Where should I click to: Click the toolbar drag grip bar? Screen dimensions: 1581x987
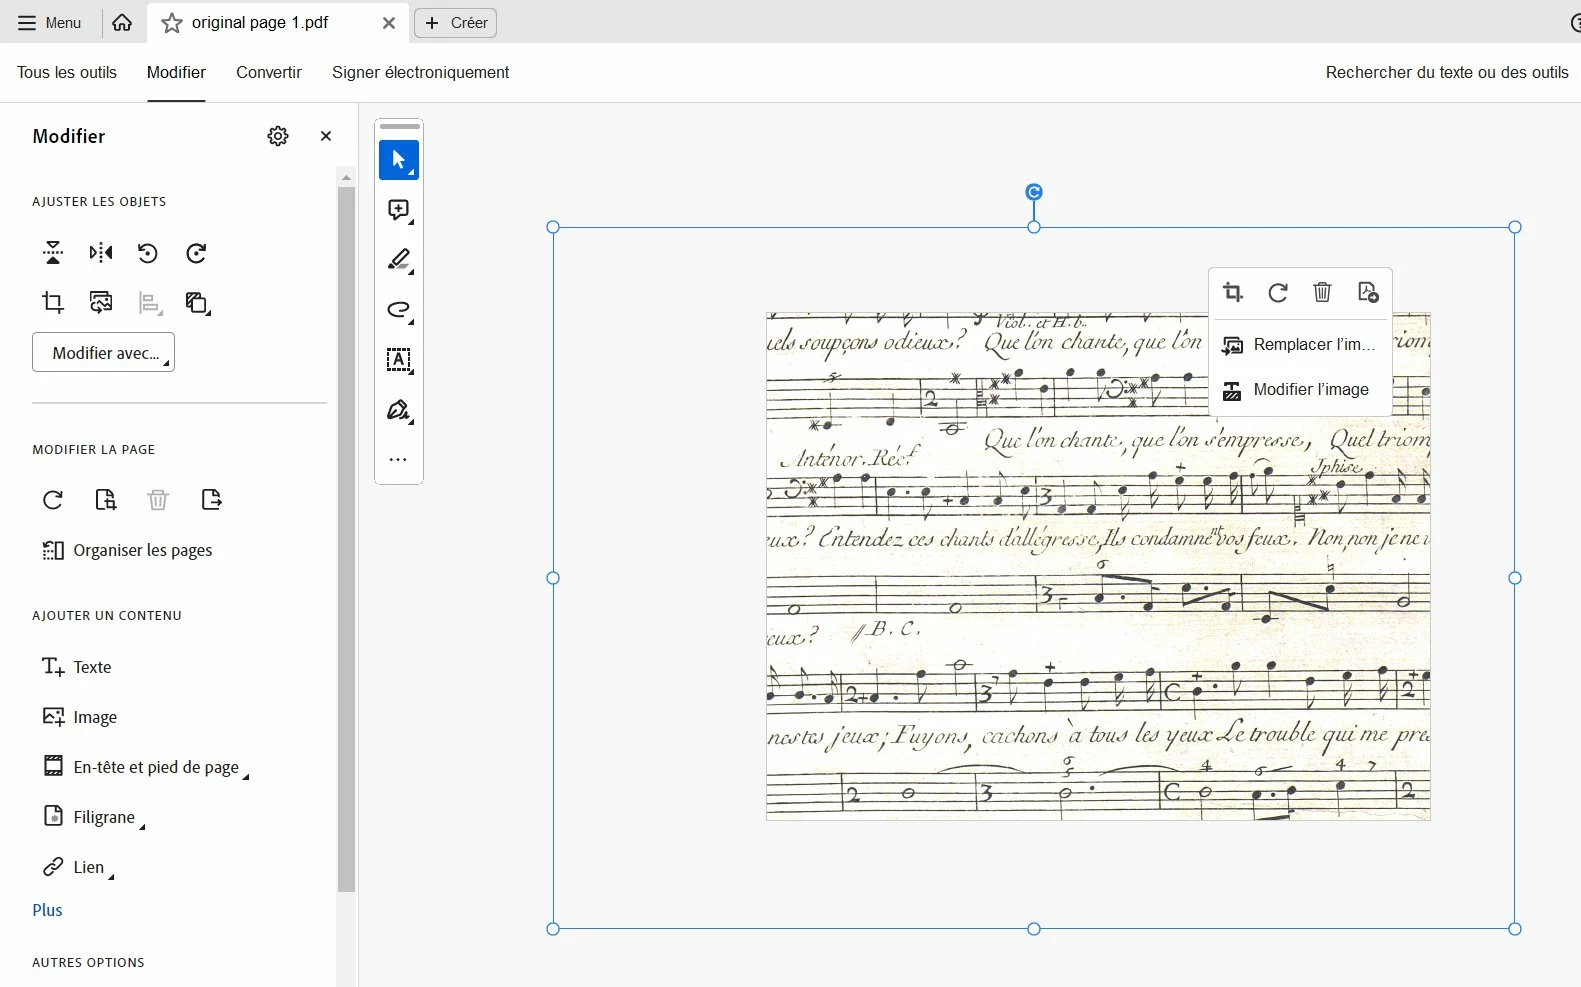(x=400, y=127)
